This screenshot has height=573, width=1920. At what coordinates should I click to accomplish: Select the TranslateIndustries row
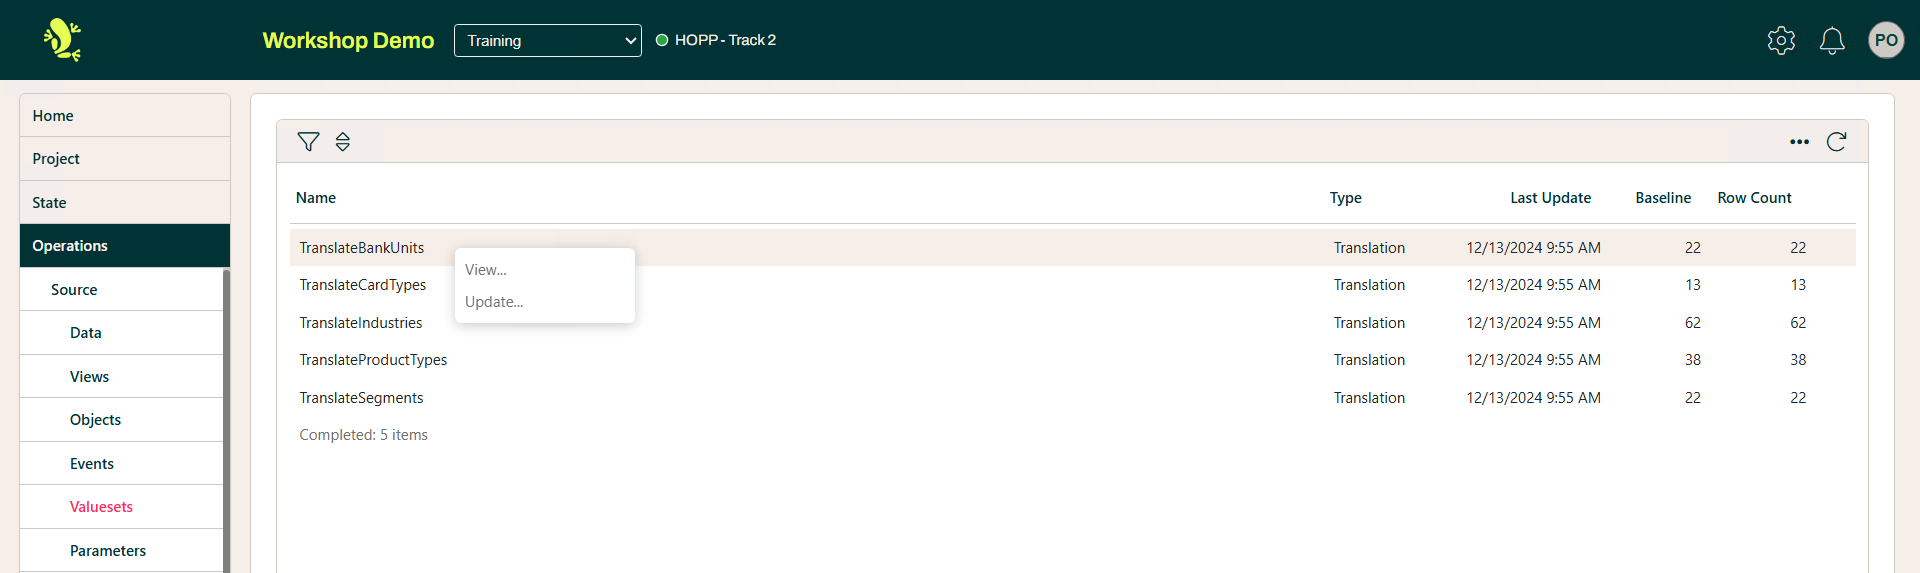[361, 323]
